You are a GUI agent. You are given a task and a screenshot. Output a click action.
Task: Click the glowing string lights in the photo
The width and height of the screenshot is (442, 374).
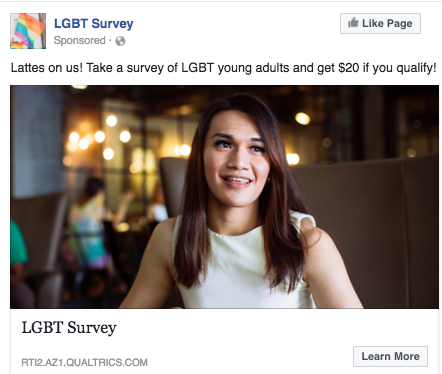pos(97,138)
